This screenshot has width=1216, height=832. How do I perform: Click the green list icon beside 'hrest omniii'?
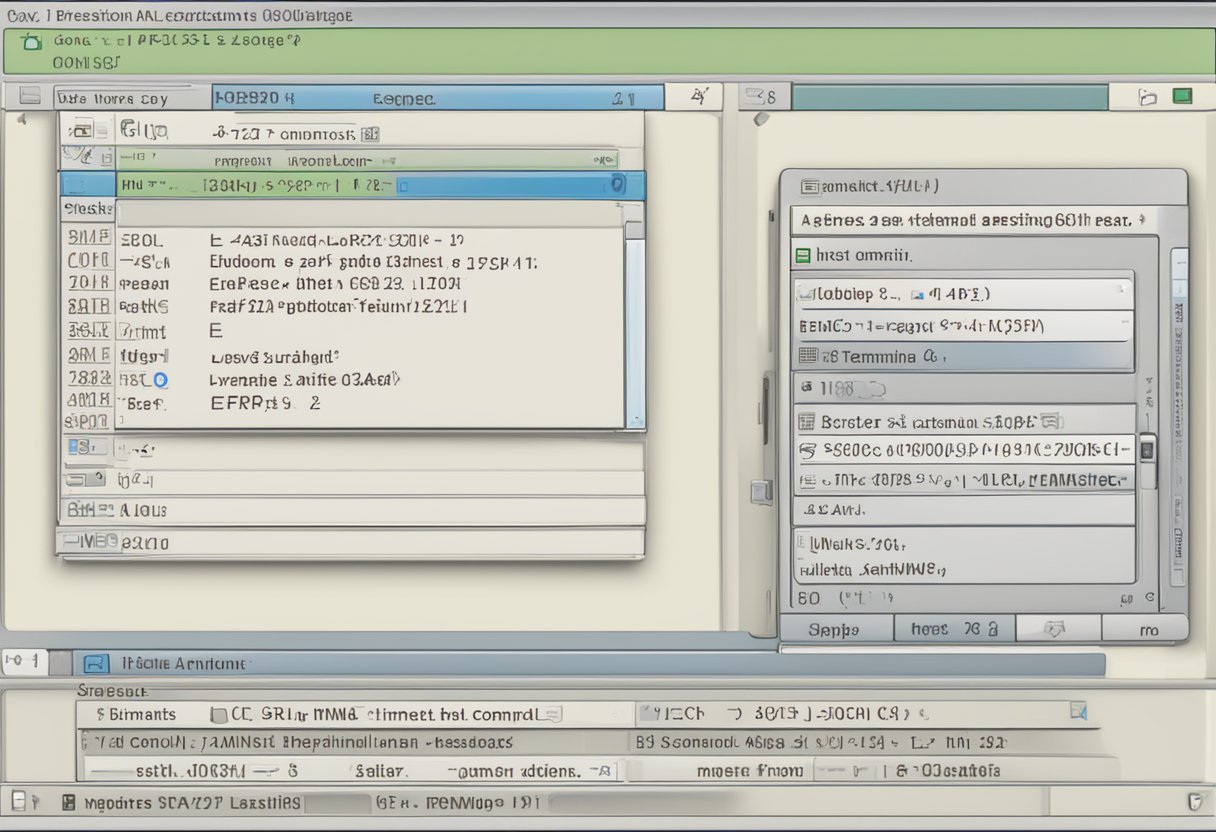pyautogui.click(x=801, y=255)
